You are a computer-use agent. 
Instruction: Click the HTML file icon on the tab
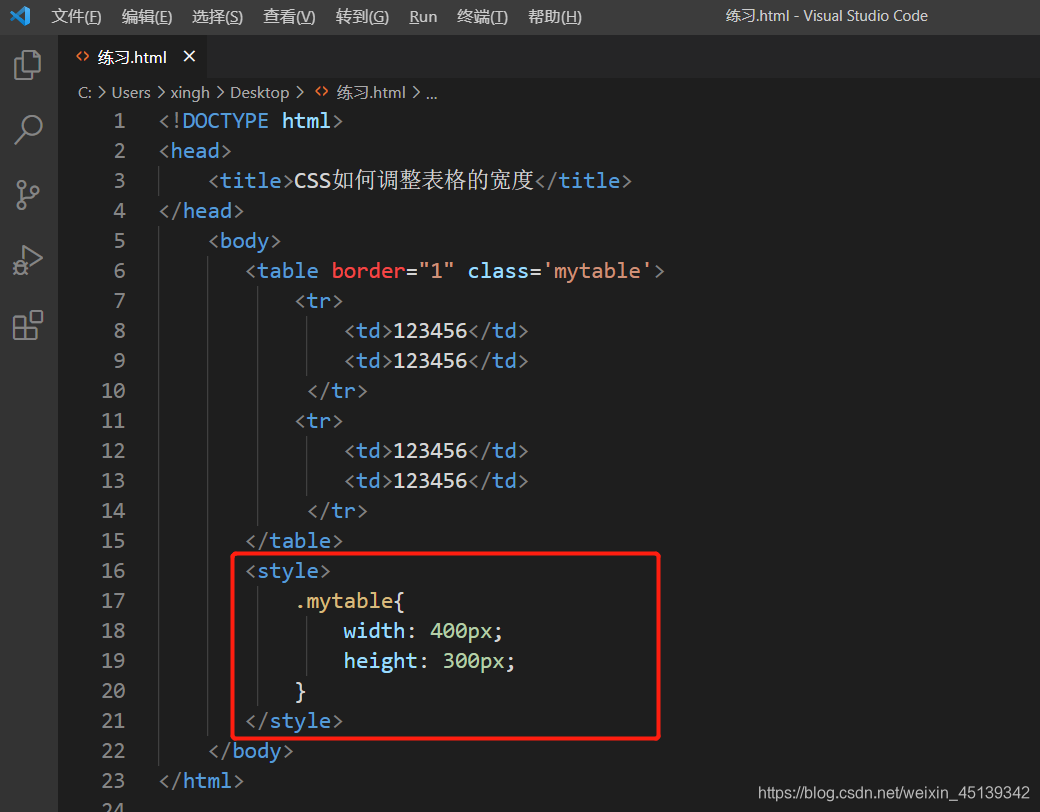point(82,56)
